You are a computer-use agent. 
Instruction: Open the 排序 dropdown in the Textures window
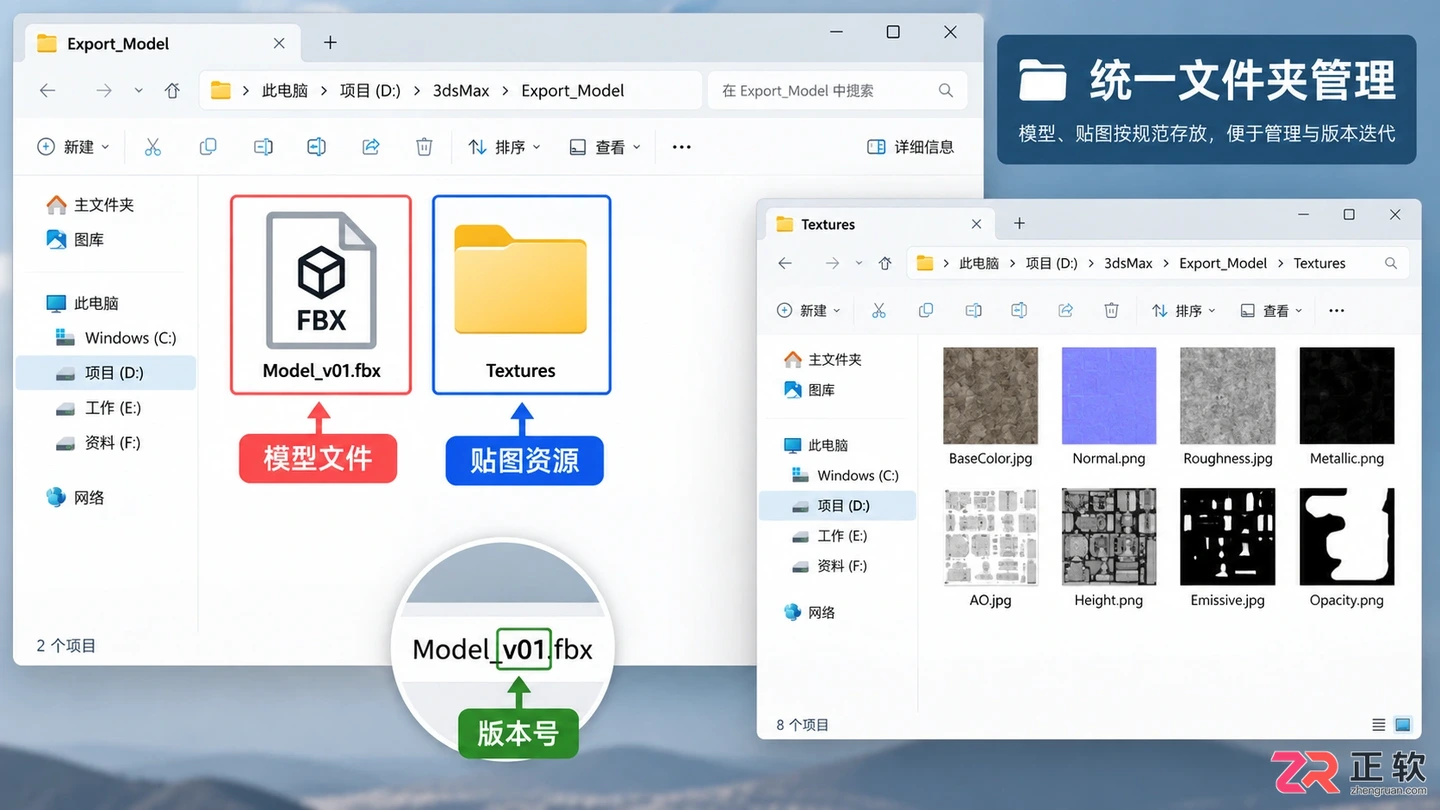(x=1184, y=311)
